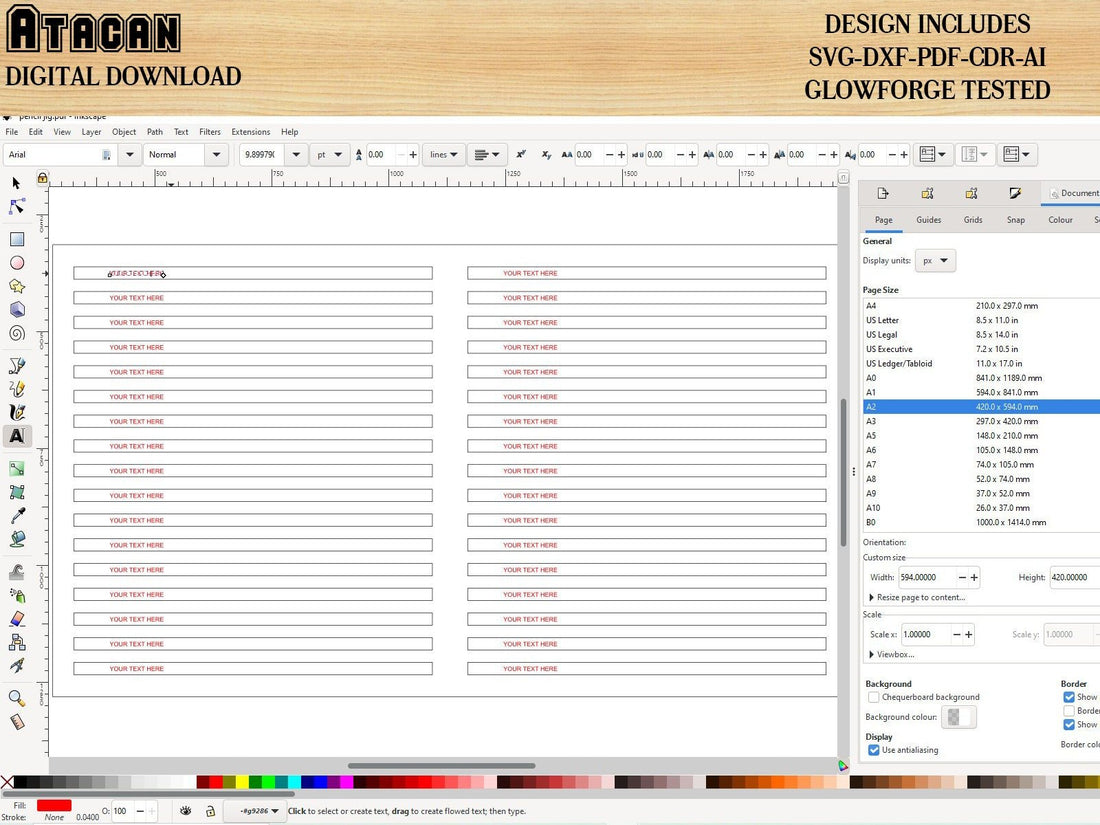Open the Filters menu
This screenshot has height=825, width=1100.
coord(209,131)
